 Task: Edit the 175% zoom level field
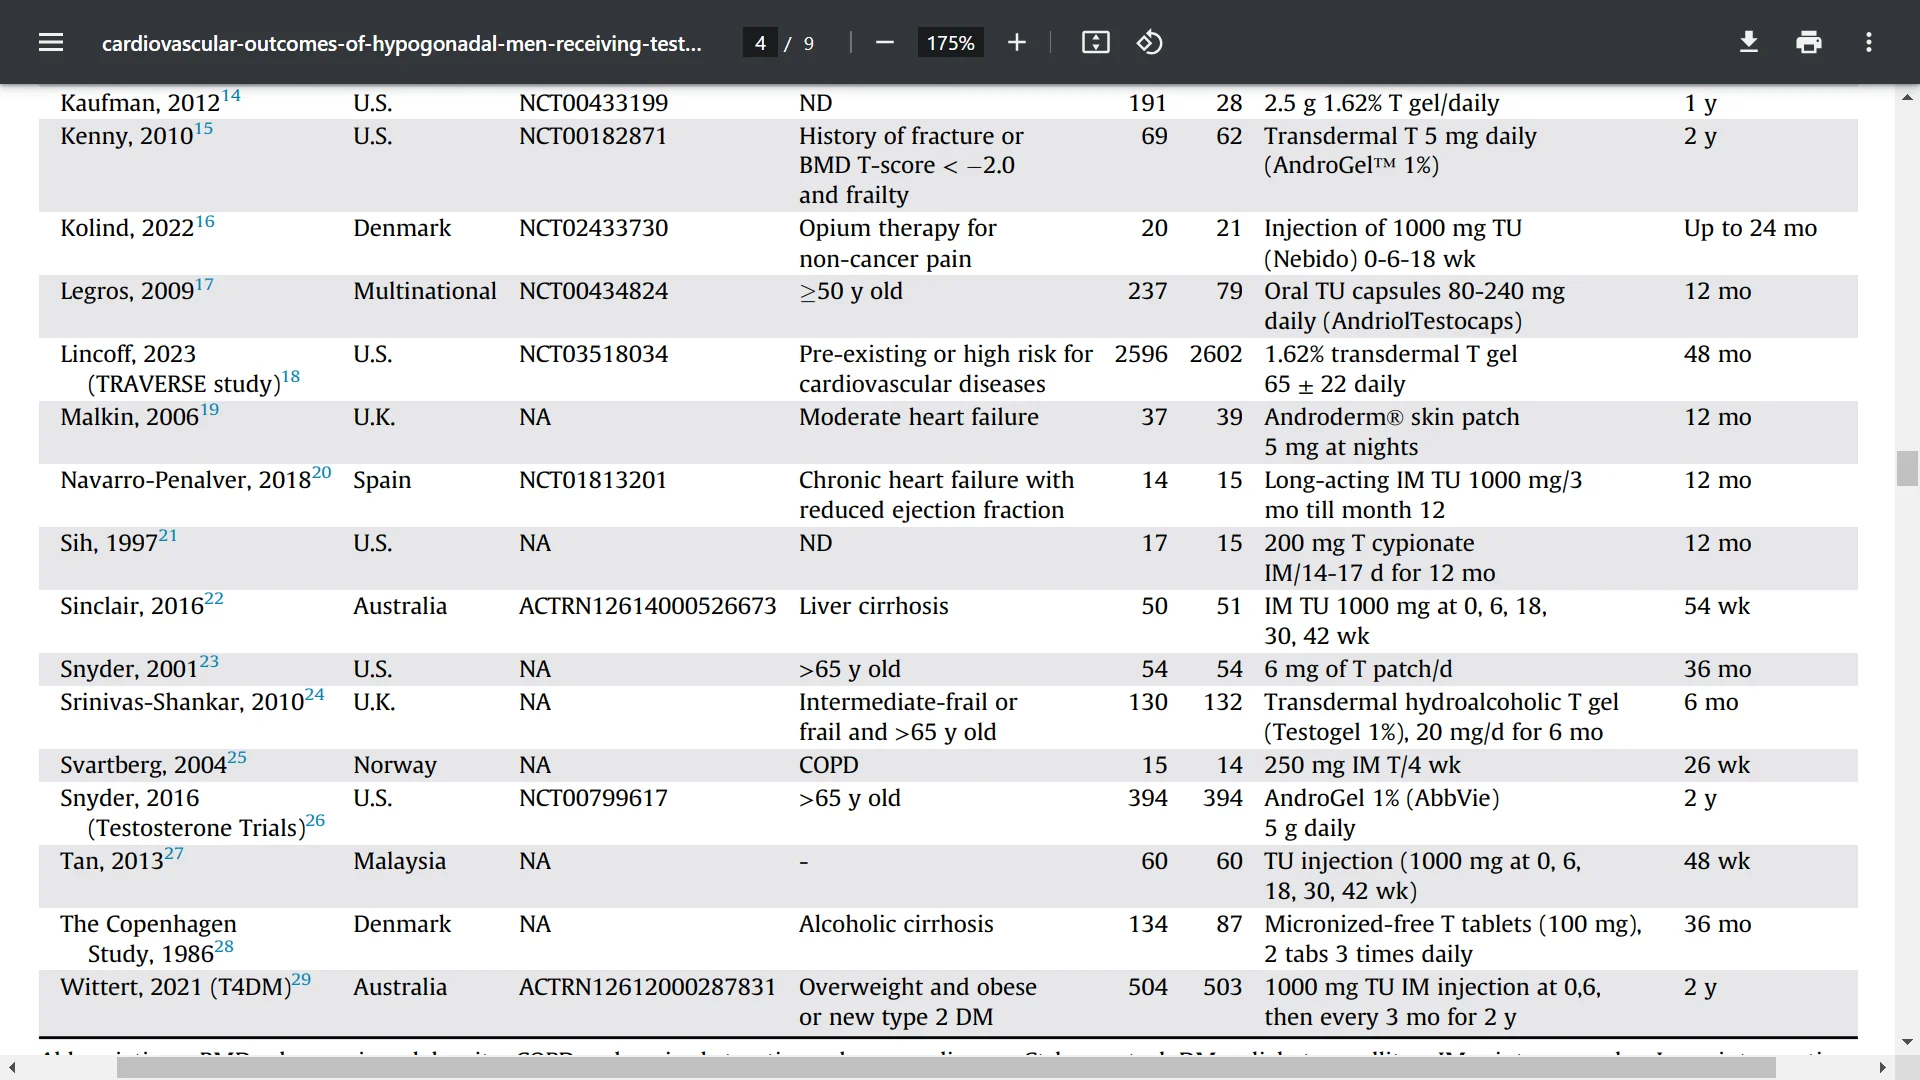[950, 43]
